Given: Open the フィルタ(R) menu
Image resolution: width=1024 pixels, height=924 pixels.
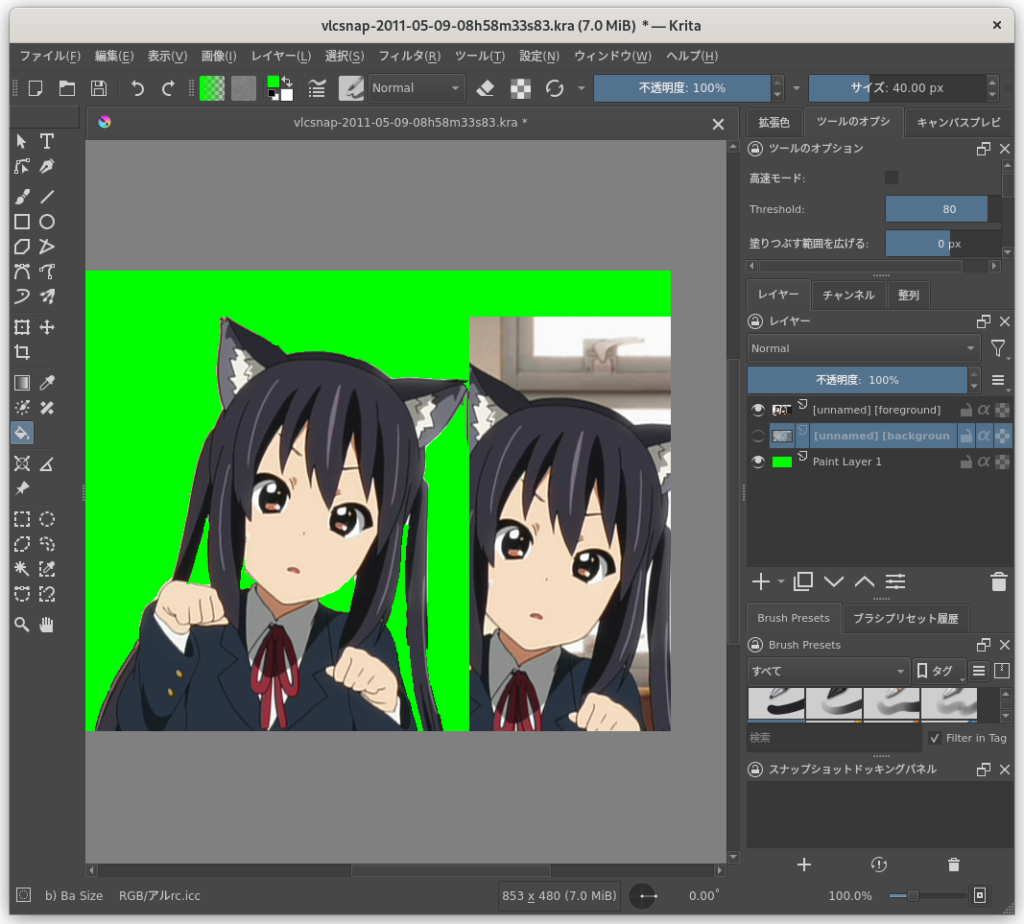Looking at the screenshot, I should click(410, 56).
